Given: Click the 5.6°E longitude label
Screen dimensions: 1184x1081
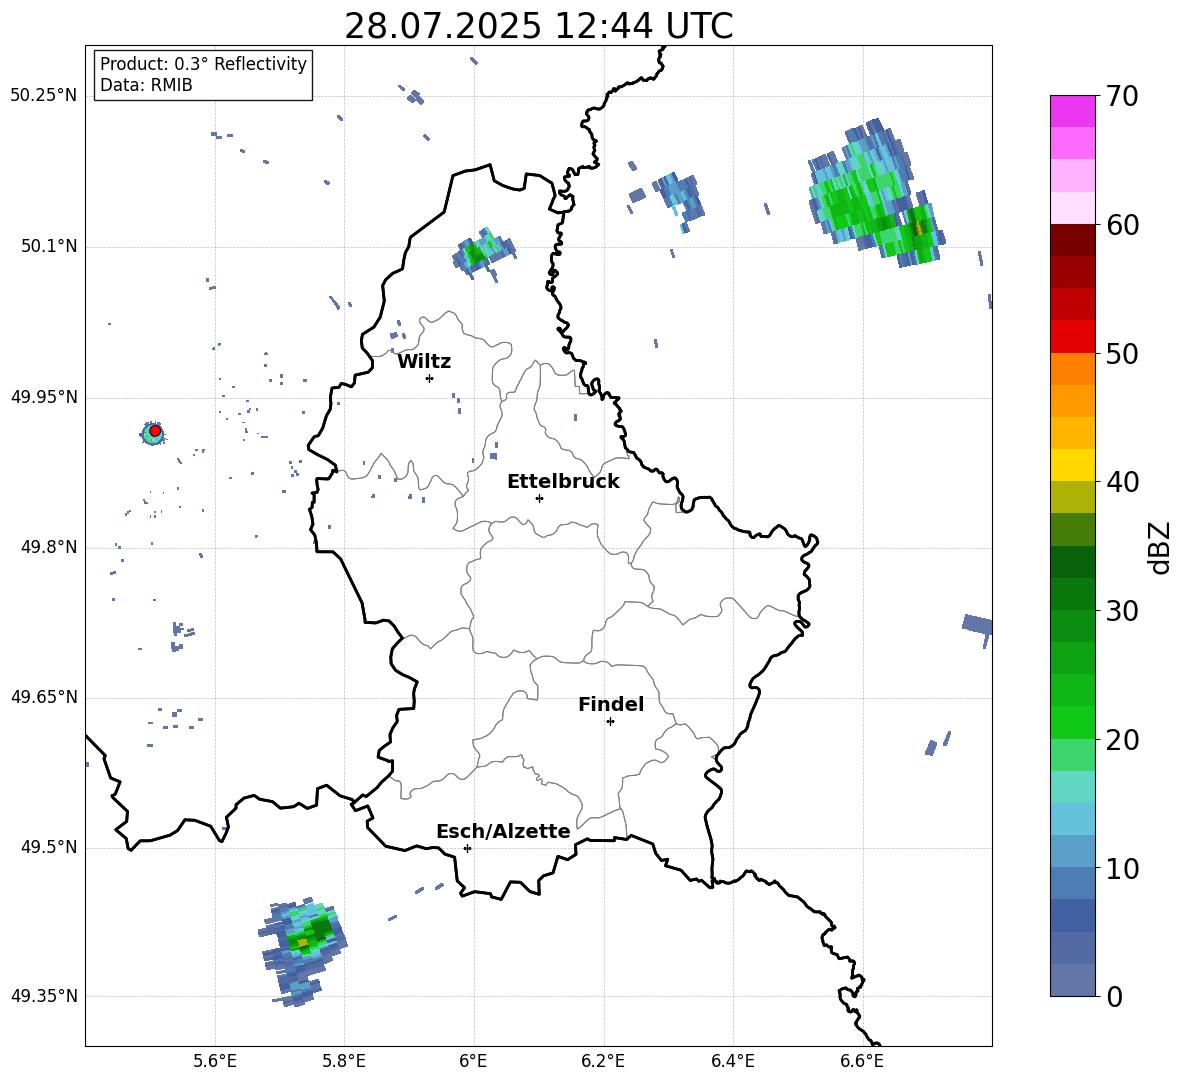Looking at the screenshot, I should (x=215, y=1061).
